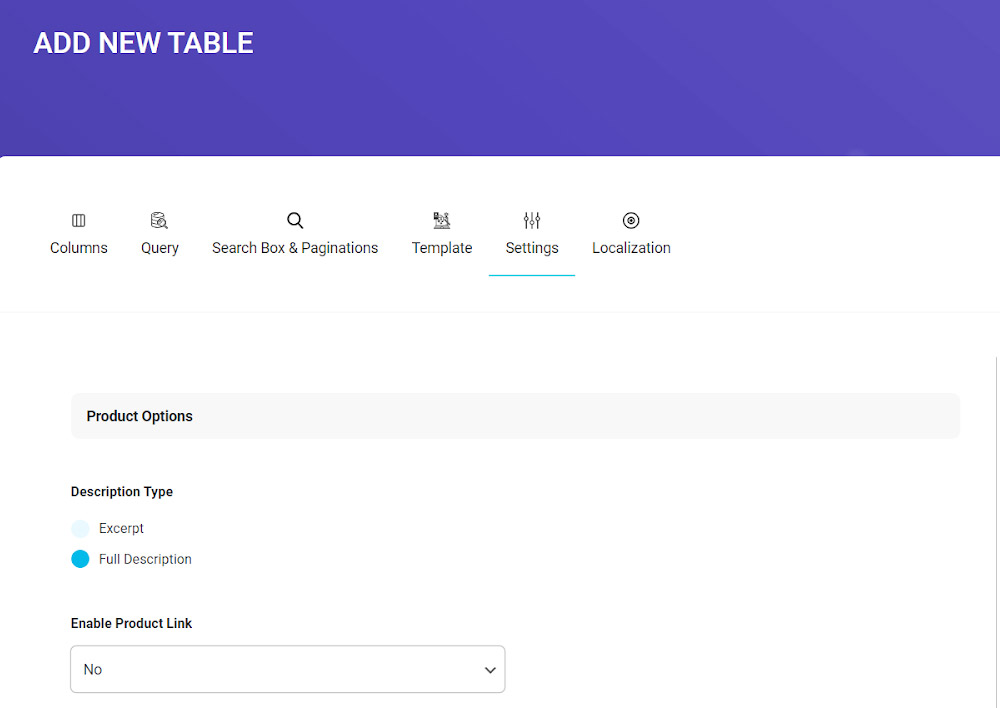The image size is (1000, 708).
Task: Select the Excerpt radio button
Action: point(80,528)
